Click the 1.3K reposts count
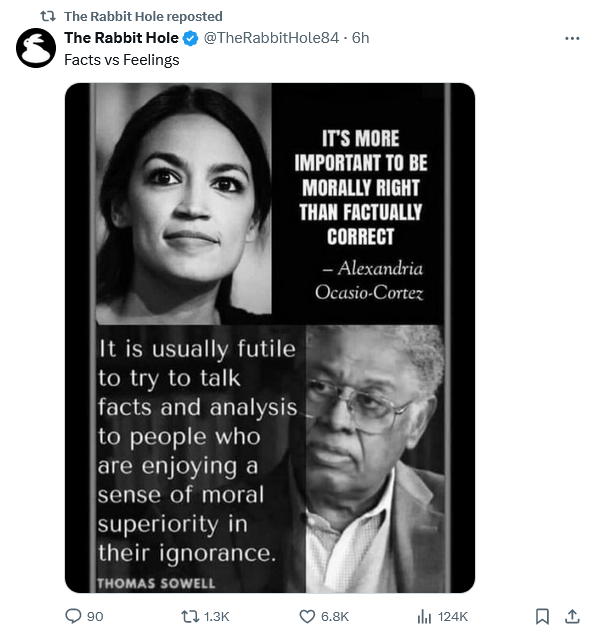Screen dimensions: 598x638 click(216, 616)
